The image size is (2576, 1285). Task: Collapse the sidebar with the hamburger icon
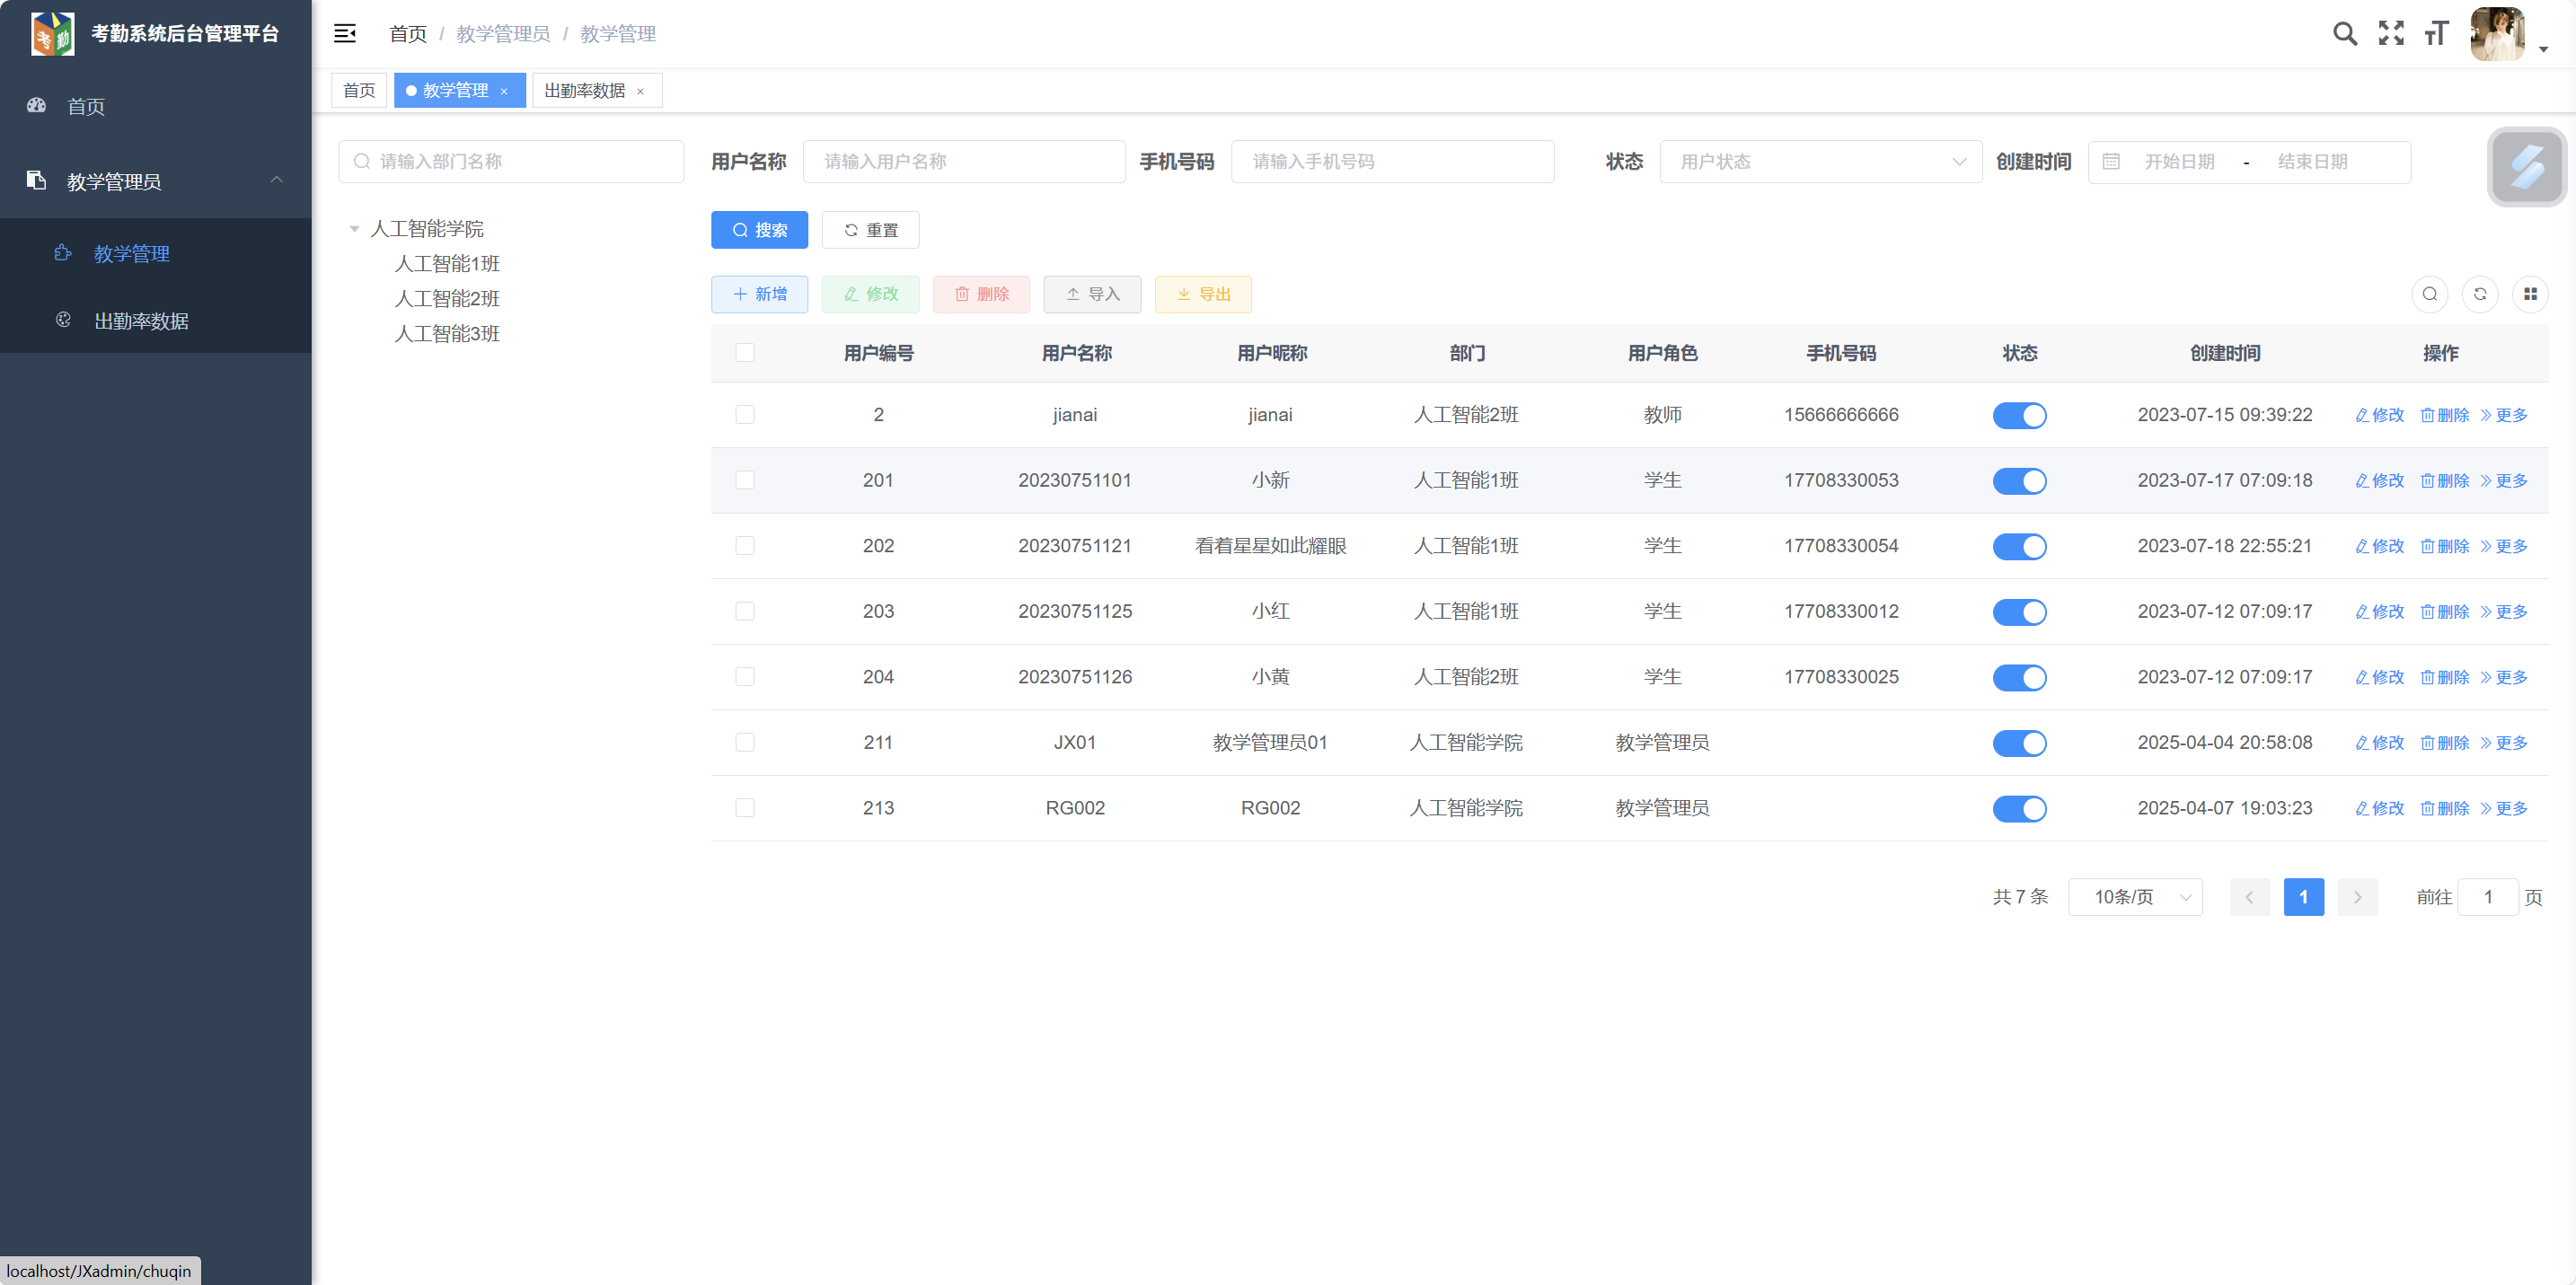pyautogui.click(x=345, y=34)
